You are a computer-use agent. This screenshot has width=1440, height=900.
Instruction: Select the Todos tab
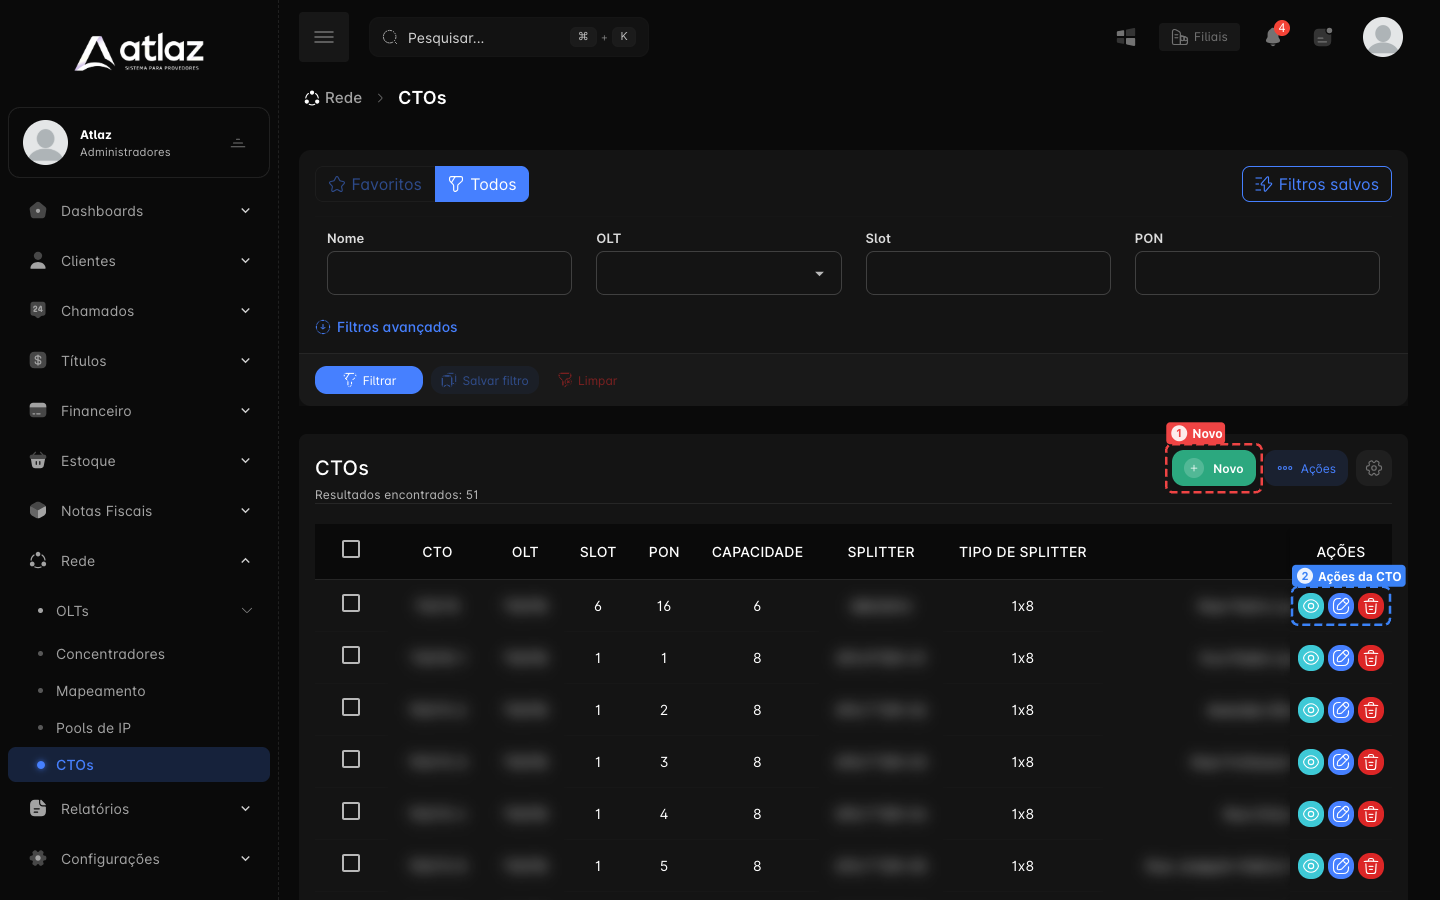(482, 184)
